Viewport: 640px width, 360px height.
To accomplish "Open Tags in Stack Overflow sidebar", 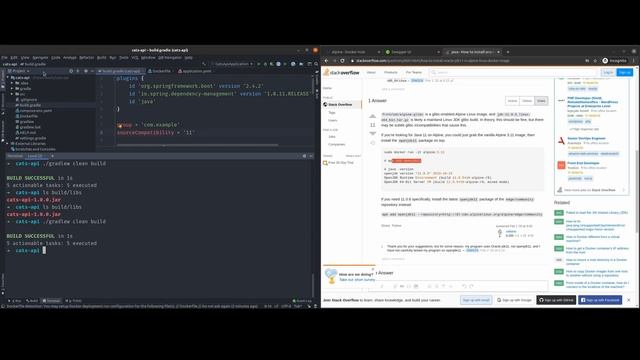I will pyautogui.click(x=332, y=113).
